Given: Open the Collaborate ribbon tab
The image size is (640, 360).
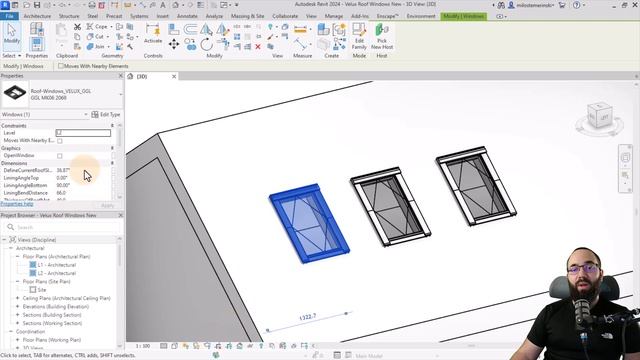Looking at the screenshot, I should [x=285, y=16].
